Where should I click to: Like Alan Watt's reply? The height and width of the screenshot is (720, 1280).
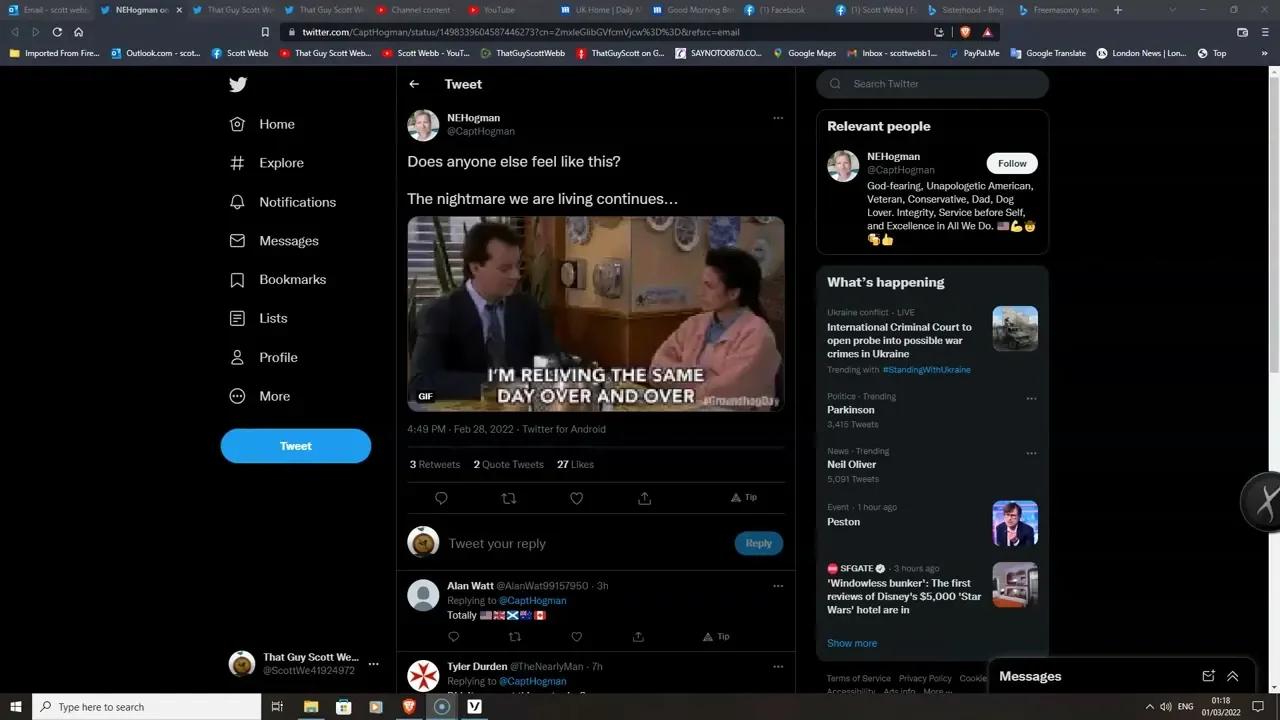(576, 637)
